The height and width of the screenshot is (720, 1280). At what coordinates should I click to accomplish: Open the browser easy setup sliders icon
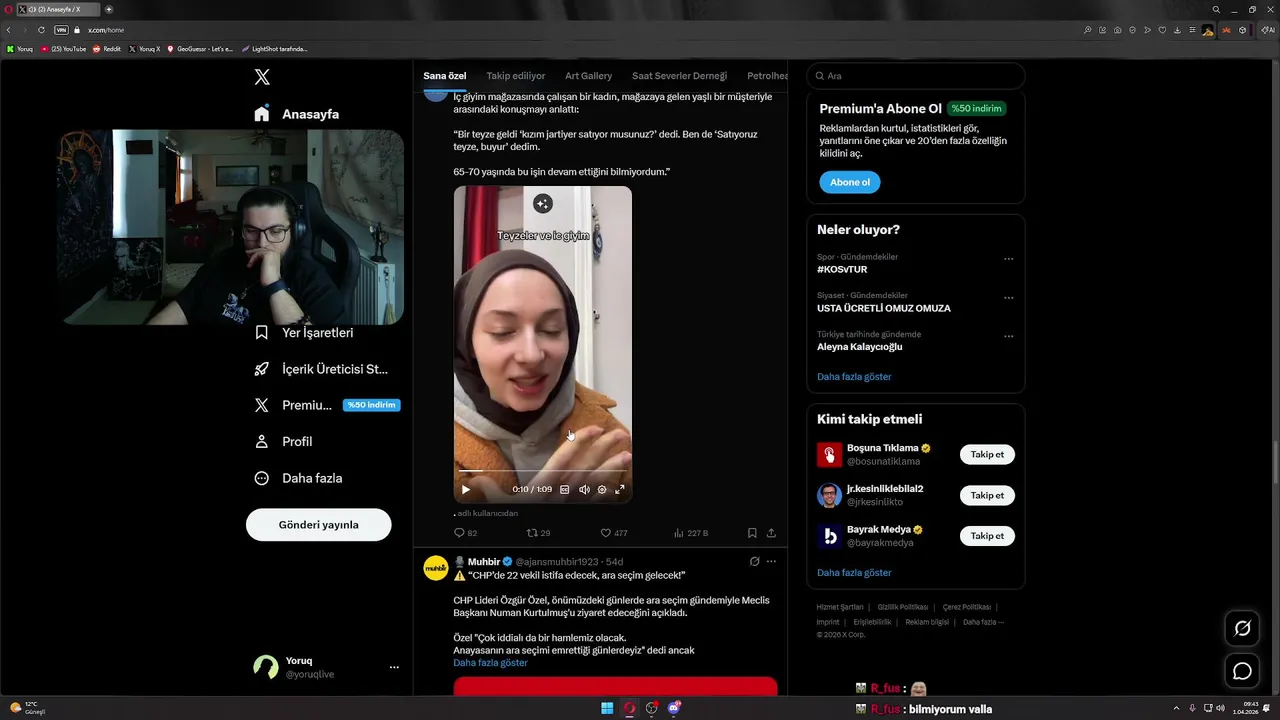tap(1192, 30)
